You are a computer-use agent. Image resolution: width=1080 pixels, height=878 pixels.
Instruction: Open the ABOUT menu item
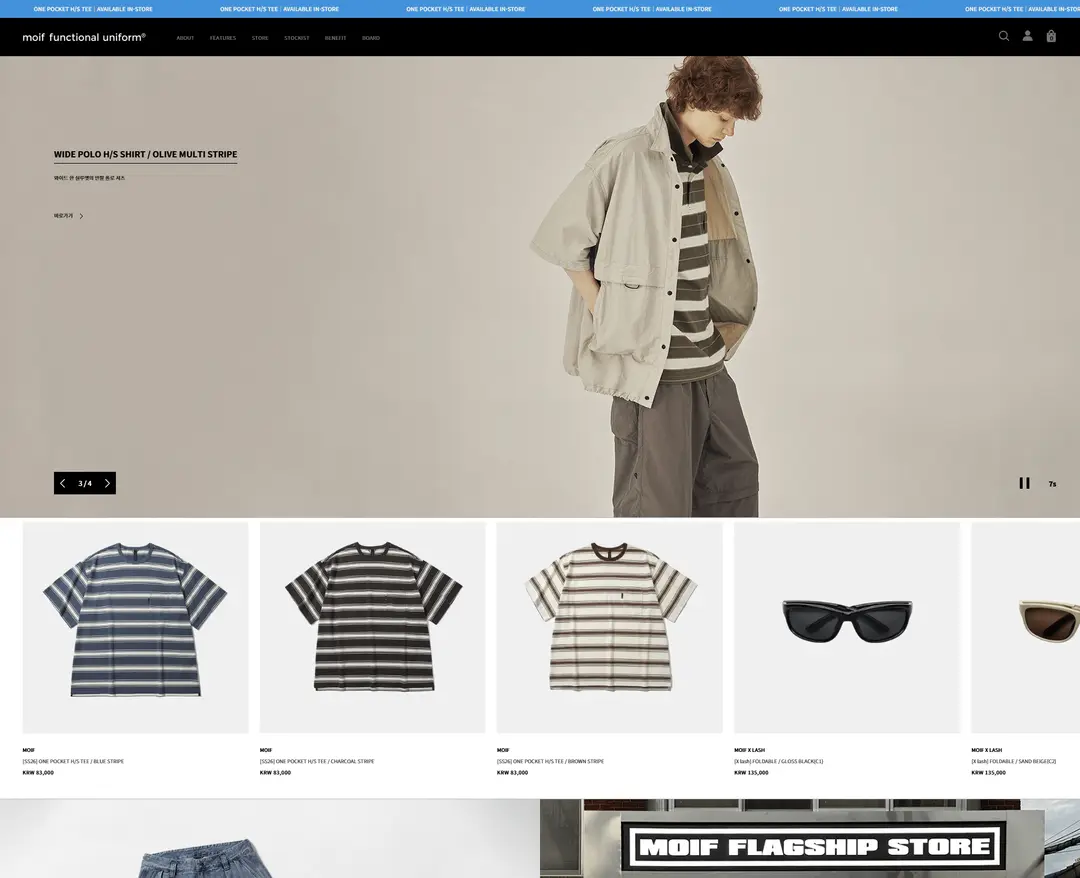click(185, 38)
